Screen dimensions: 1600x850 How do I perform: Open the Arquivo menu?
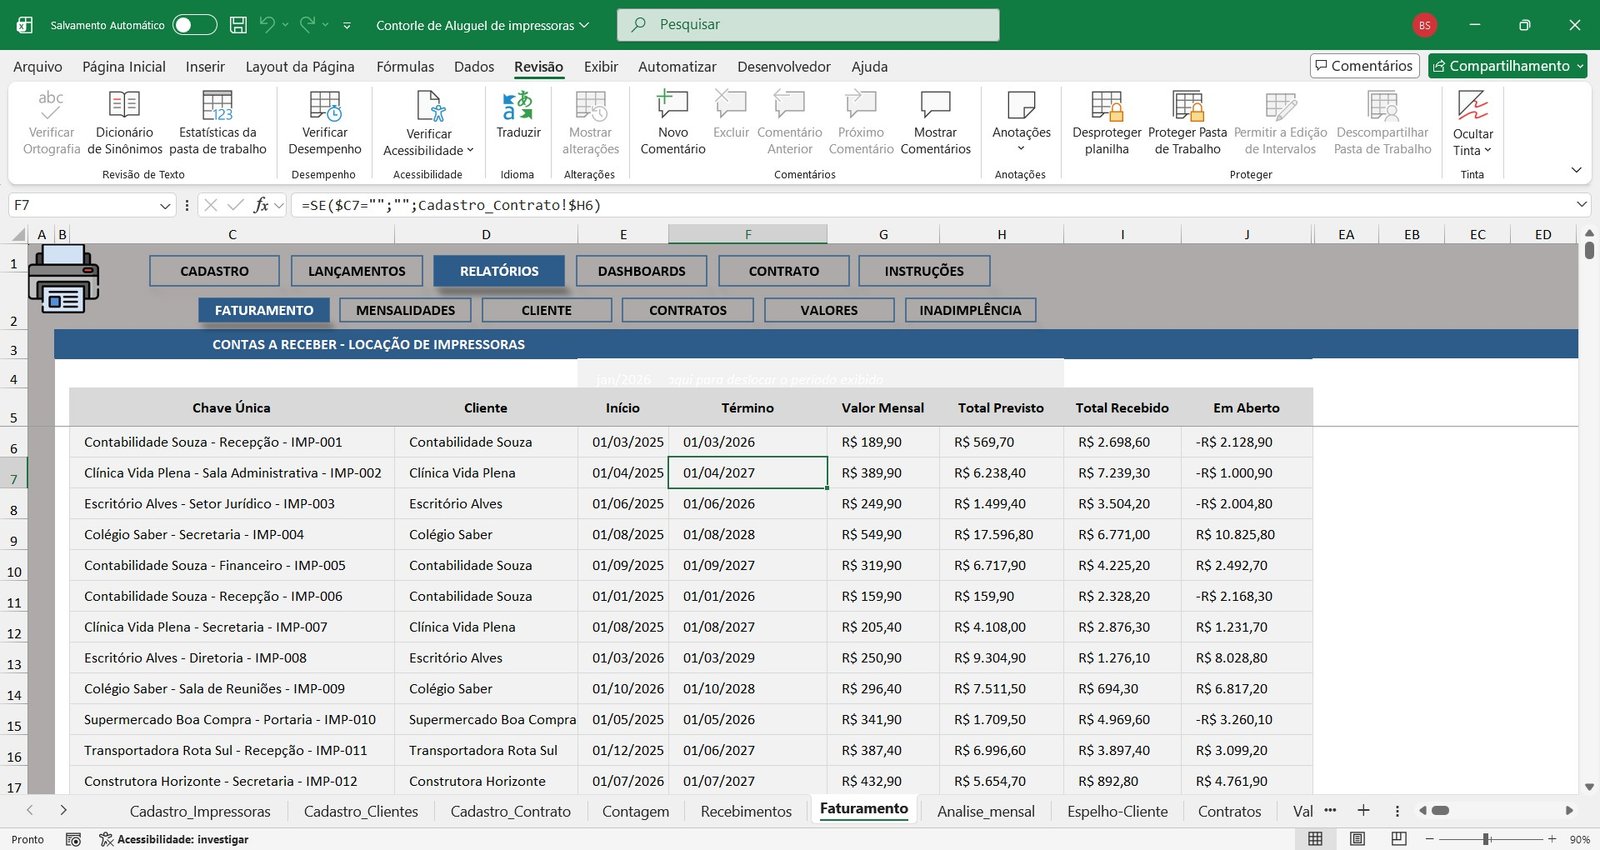coord(37,67)
